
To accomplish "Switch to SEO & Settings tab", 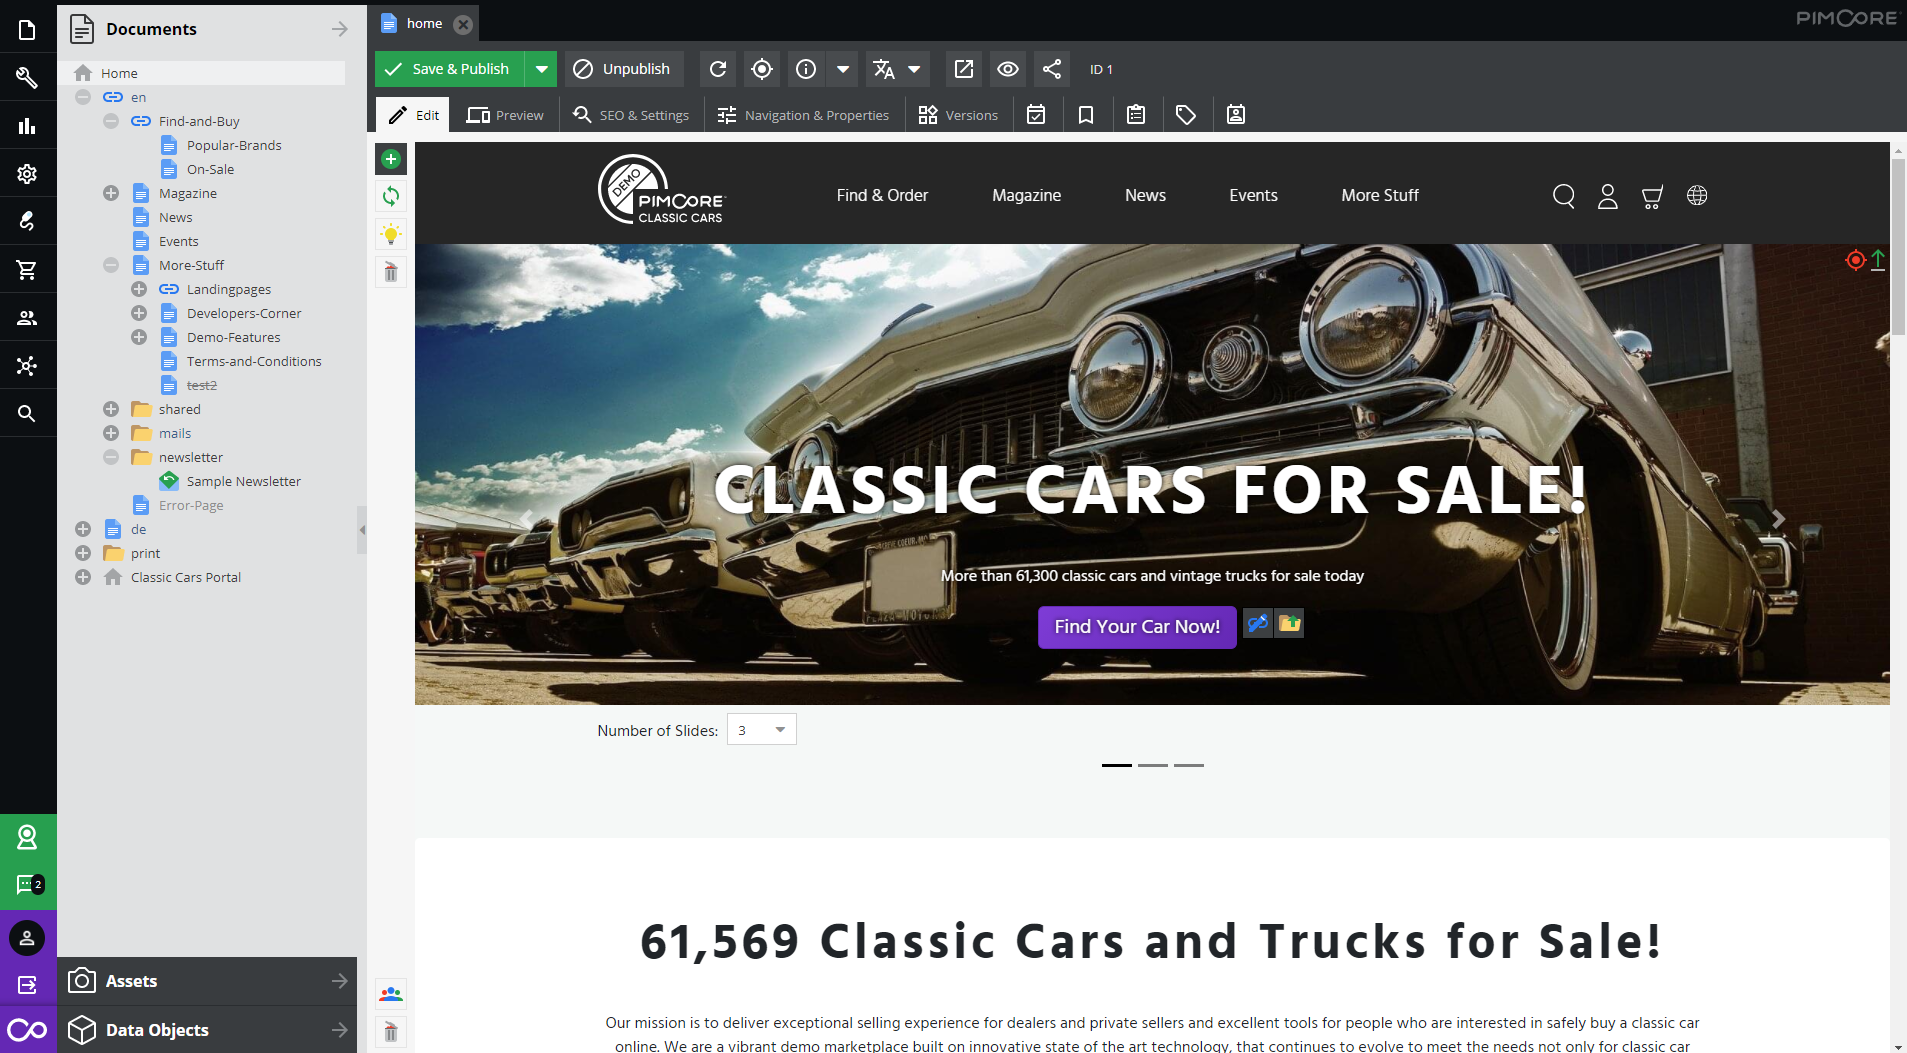I will pyautogui.click(x=632, y=115).
